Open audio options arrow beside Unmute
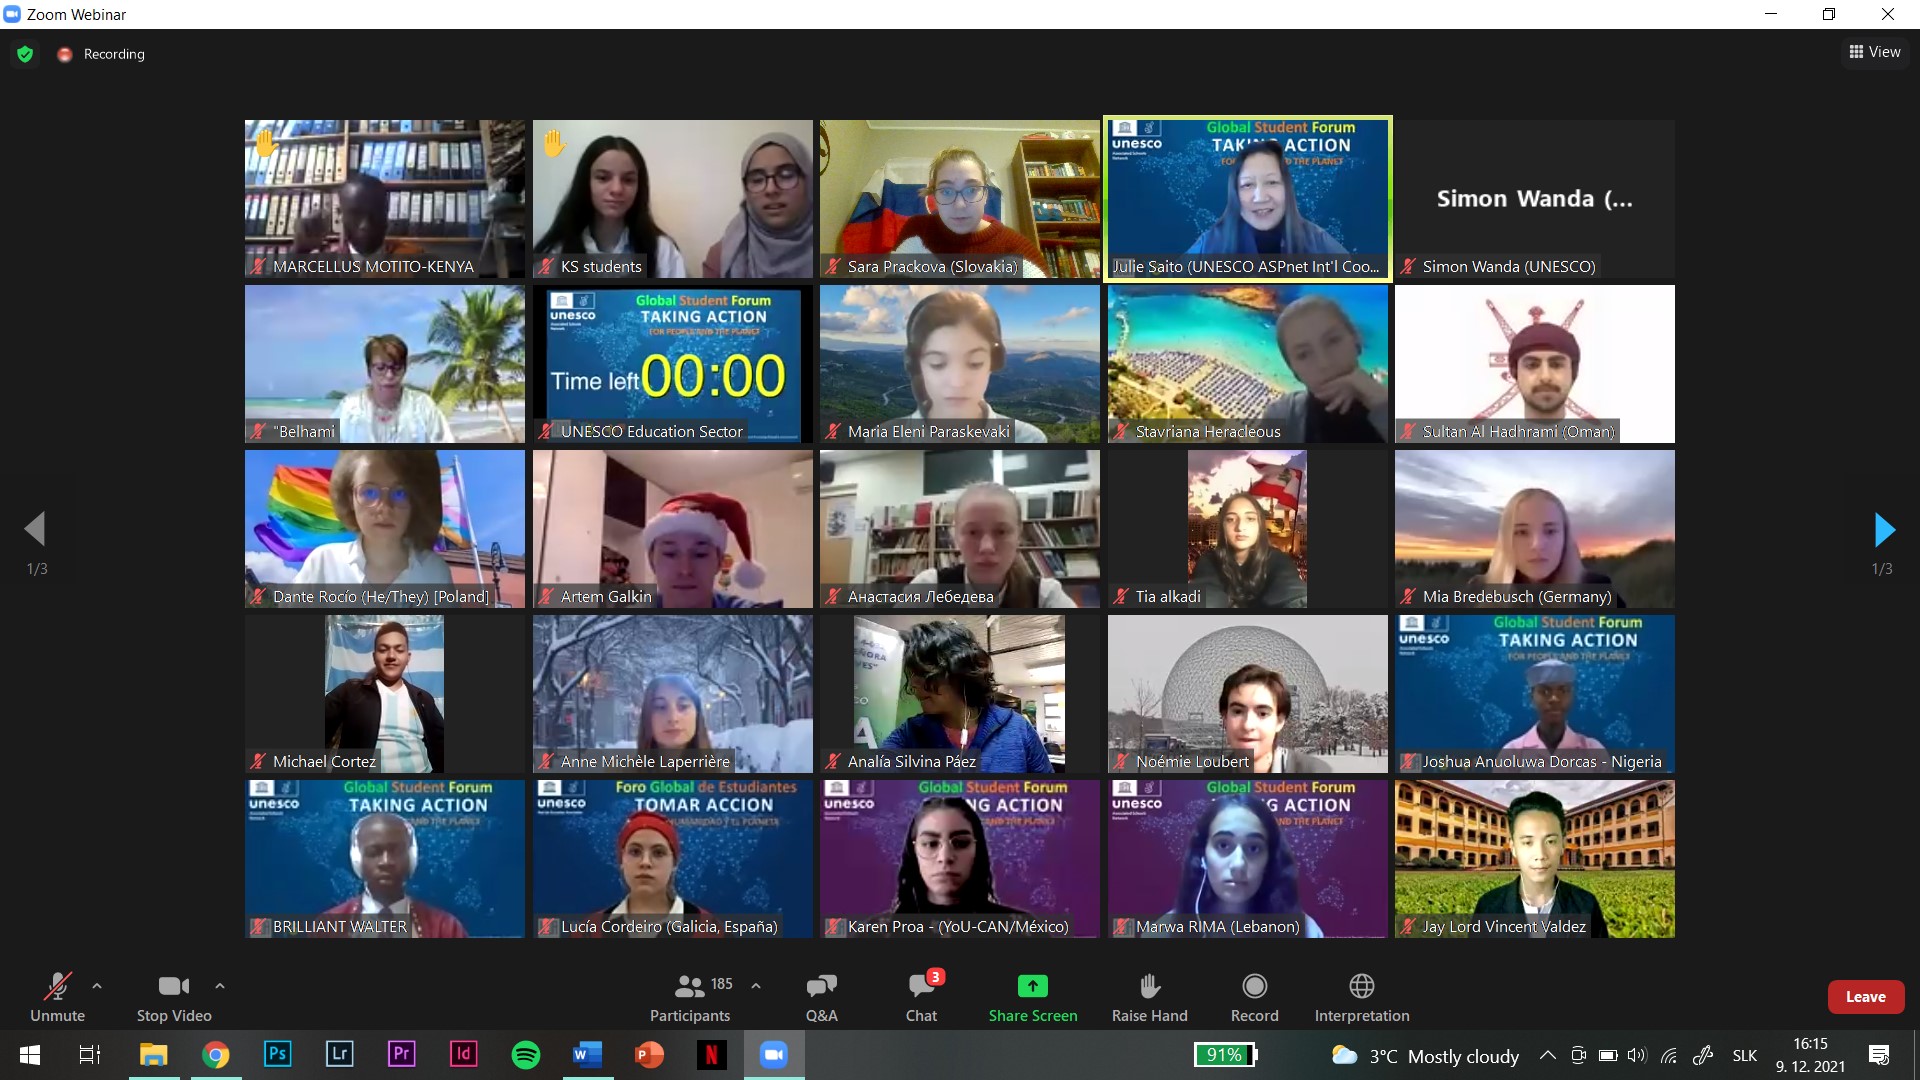 click(x=97, y=986)
